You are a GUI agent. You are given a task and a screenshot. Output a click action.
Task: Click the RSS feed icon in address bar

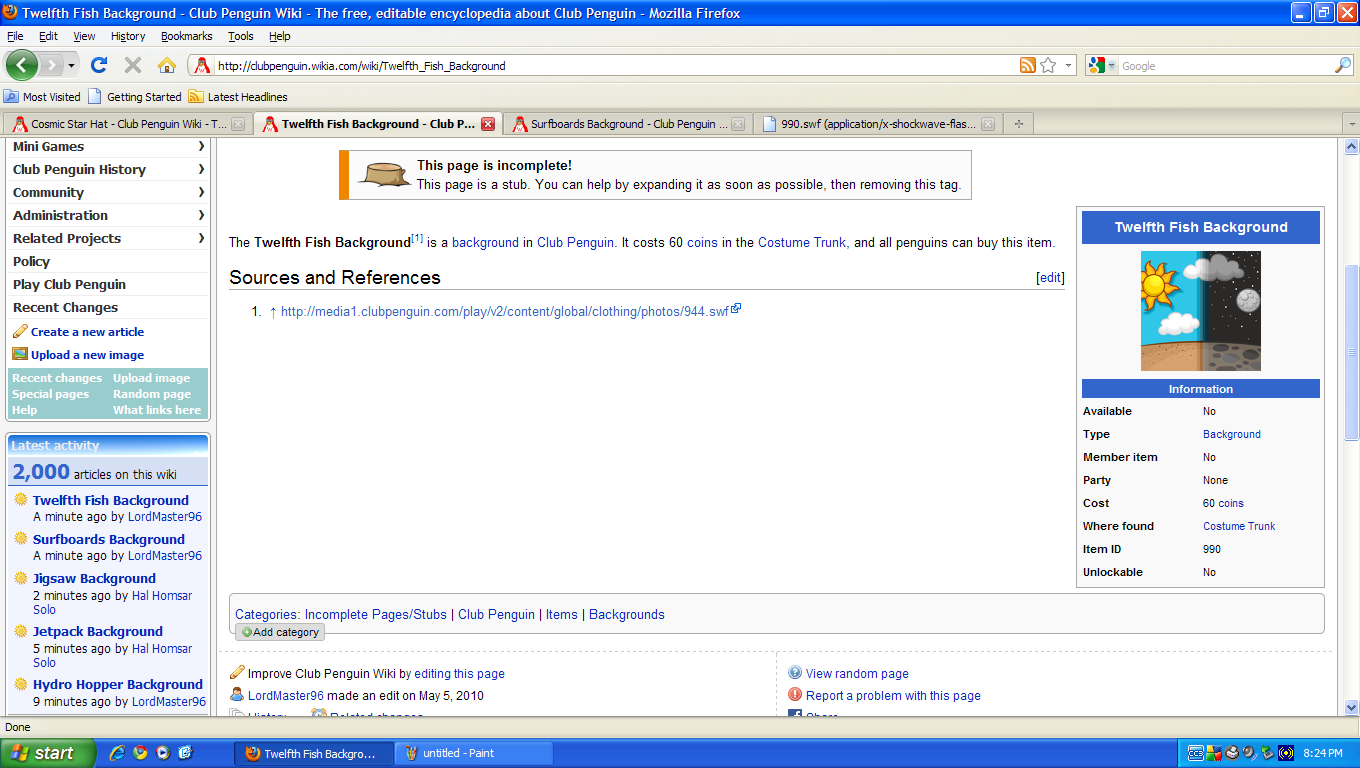(x=1027, y=65)
